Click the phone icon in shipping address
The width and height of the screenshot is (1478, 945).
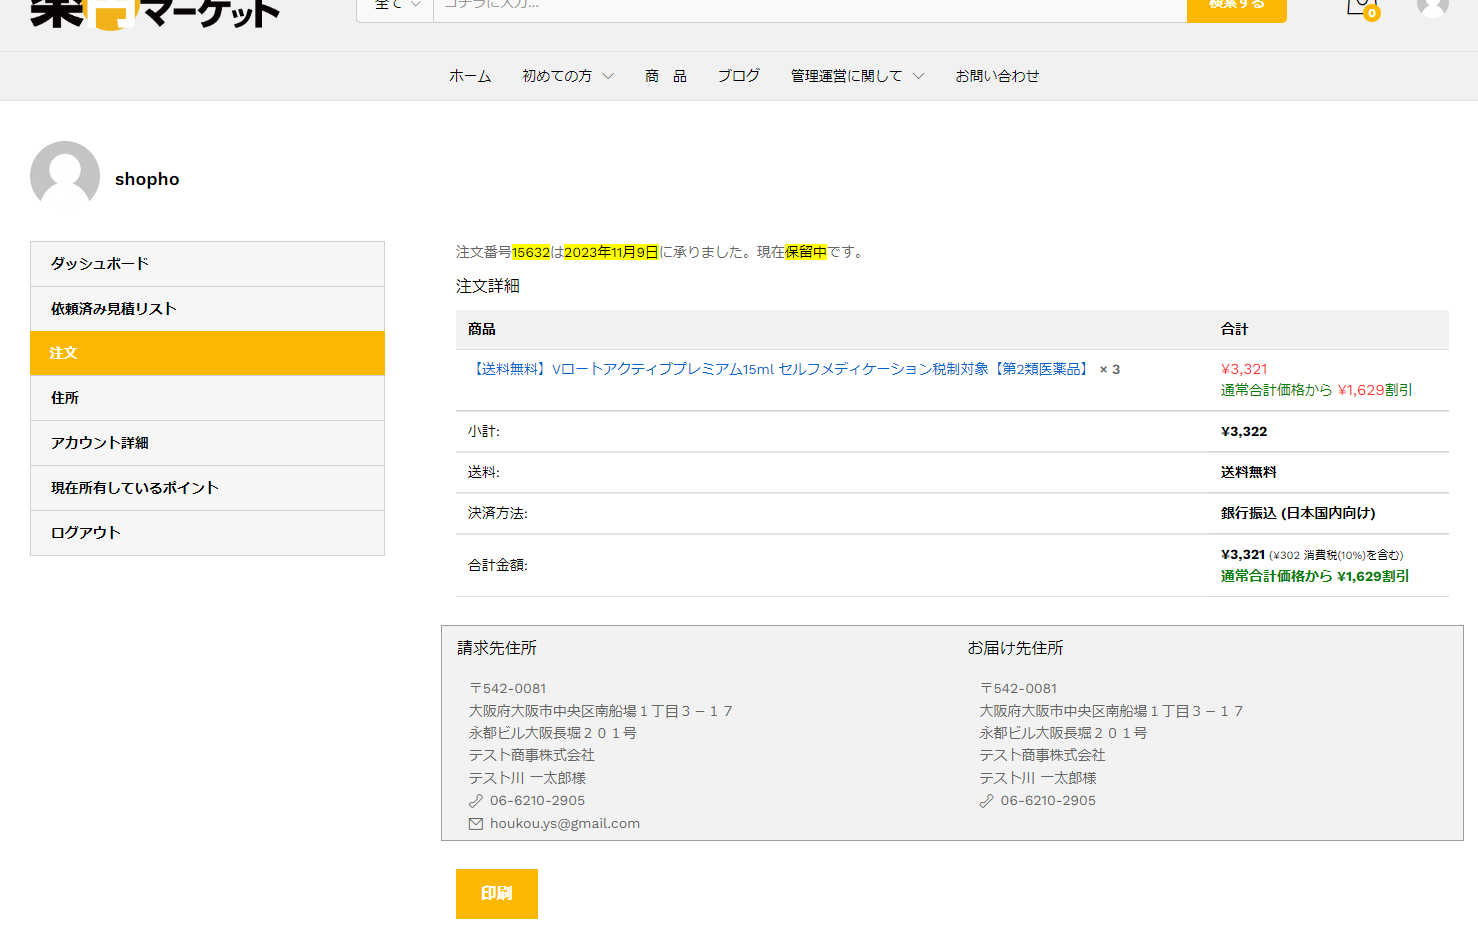point(986,801)
